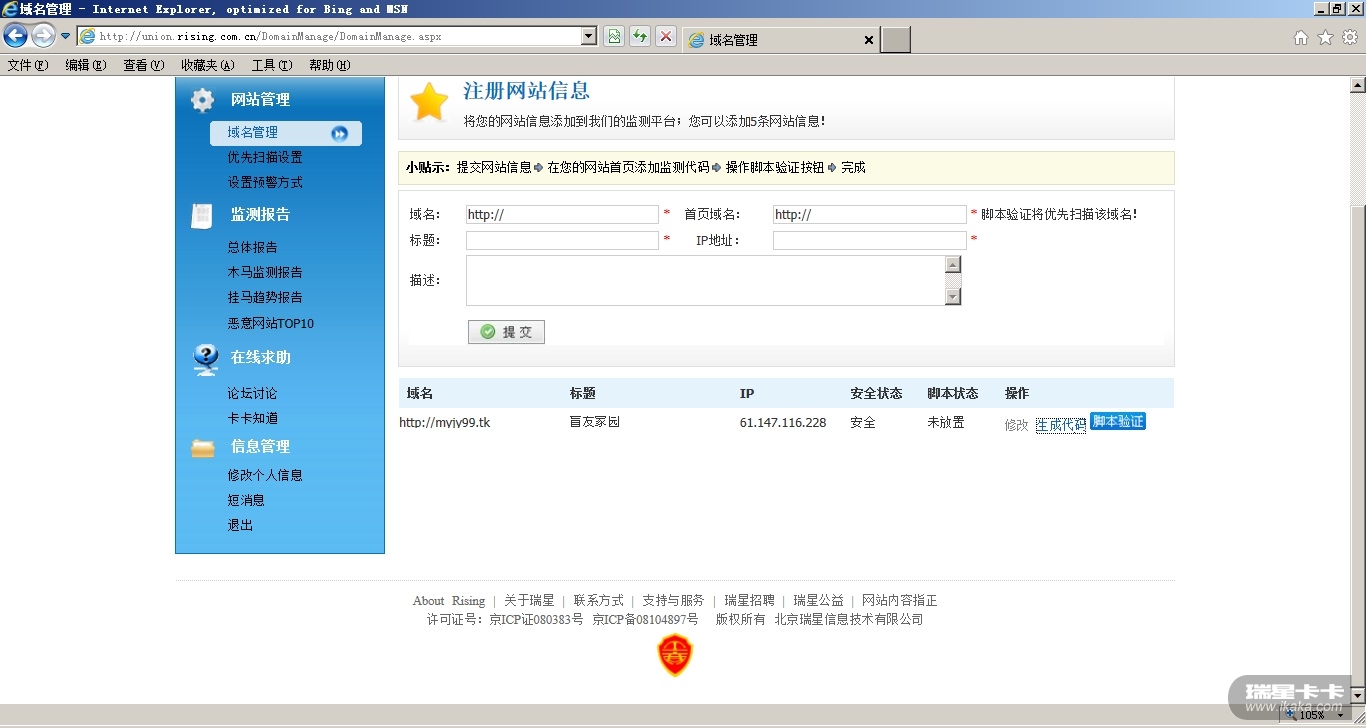Click the http://myjy99.tk domain cell

click(x=445, y=422)
